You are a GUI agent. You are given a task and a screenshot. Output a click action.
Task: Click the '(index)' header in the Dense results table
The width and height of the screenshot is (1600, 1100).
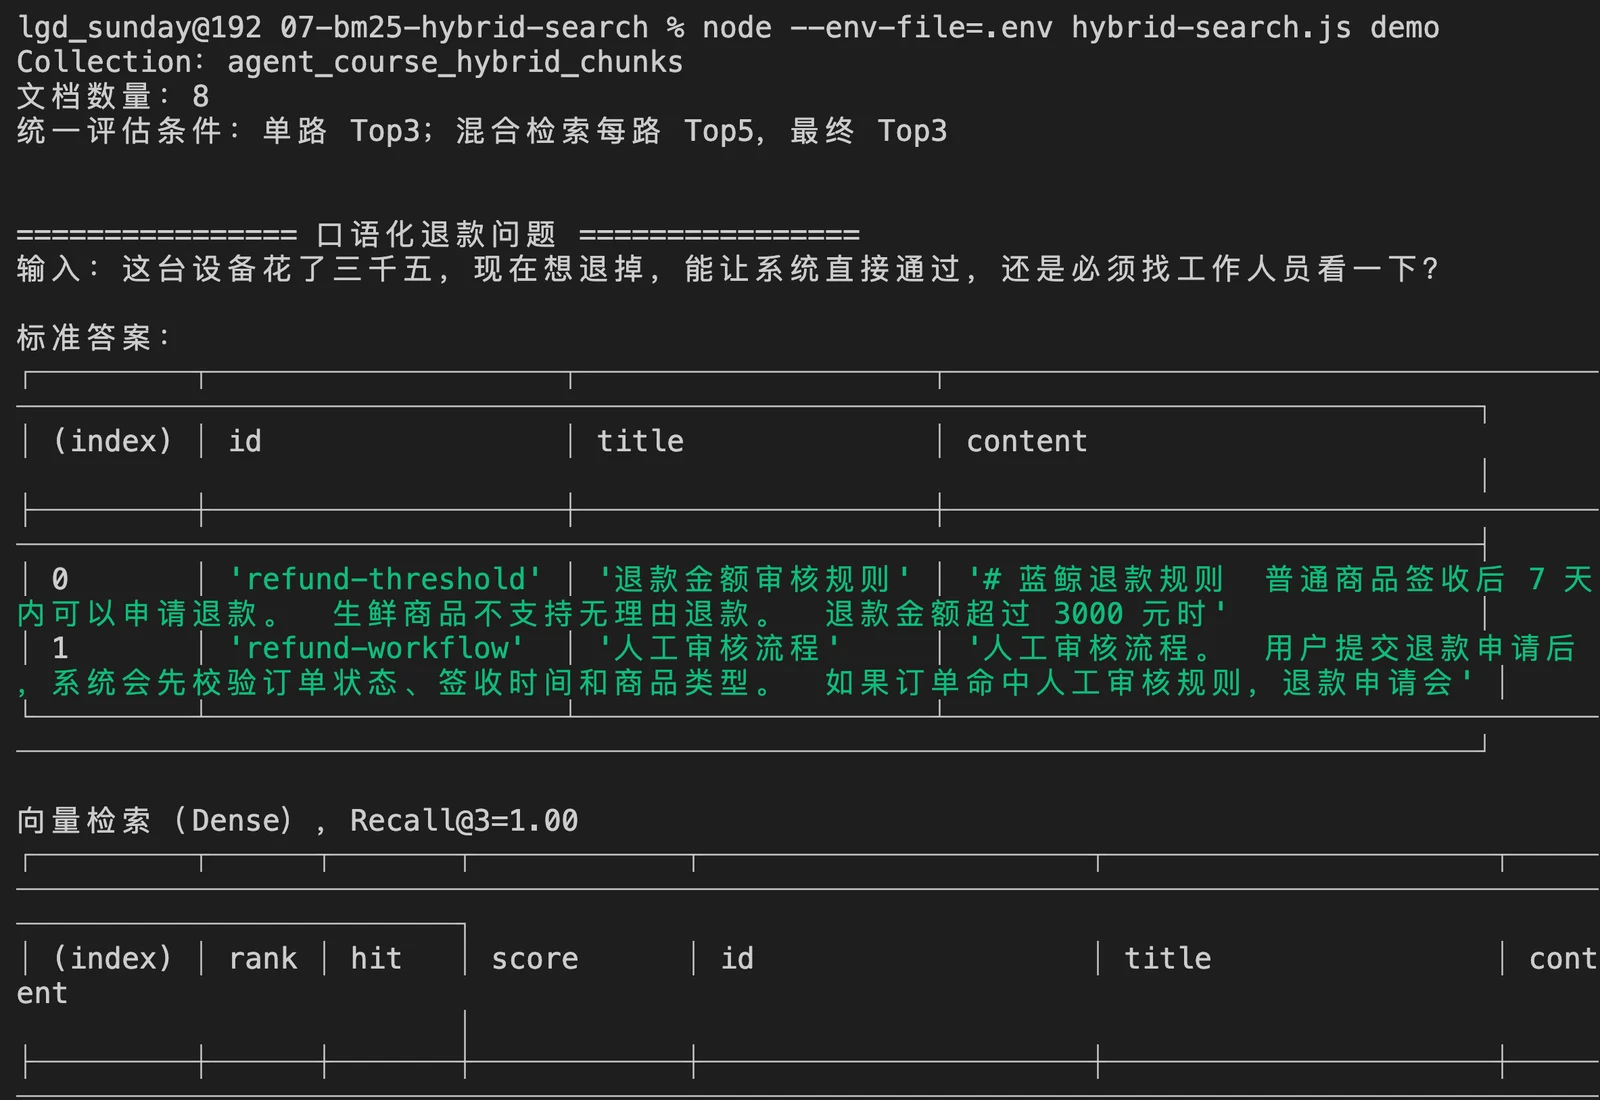(x=113, y=959)
